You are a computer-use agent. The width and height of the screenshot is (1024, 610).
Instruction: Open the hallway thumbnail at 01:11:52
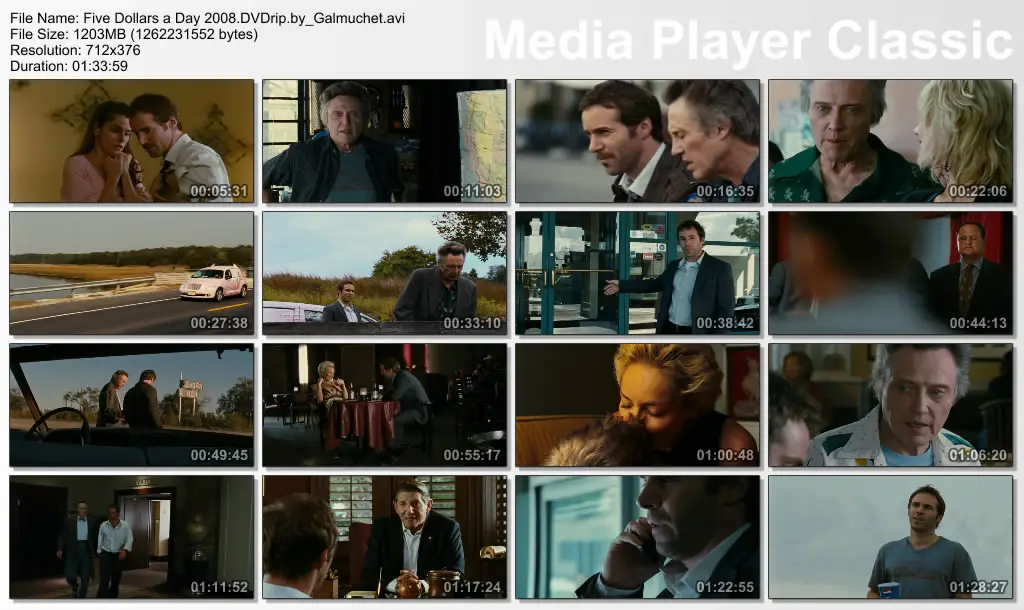(x=132, y=537)
